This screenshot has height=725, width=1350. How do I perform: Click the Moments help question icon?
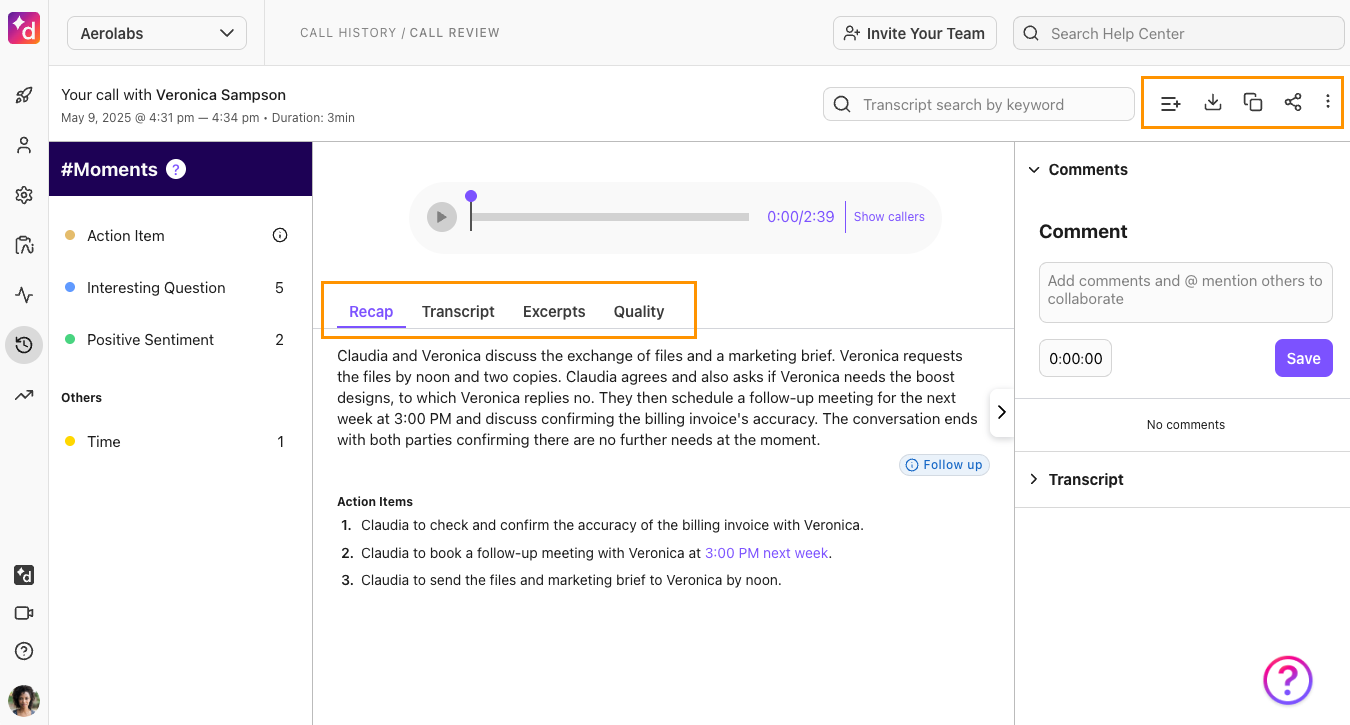(176, 169)
